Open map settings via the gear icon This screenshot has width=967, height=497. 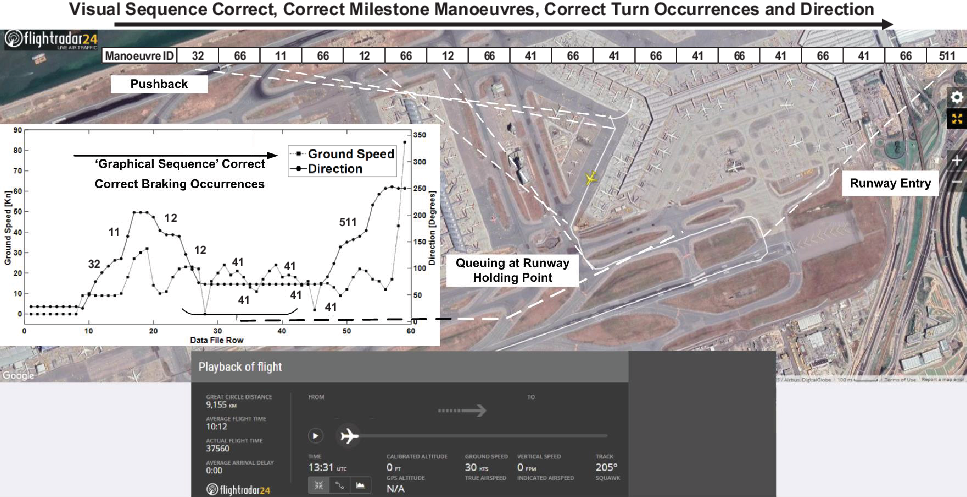click(x=956, y=97)
